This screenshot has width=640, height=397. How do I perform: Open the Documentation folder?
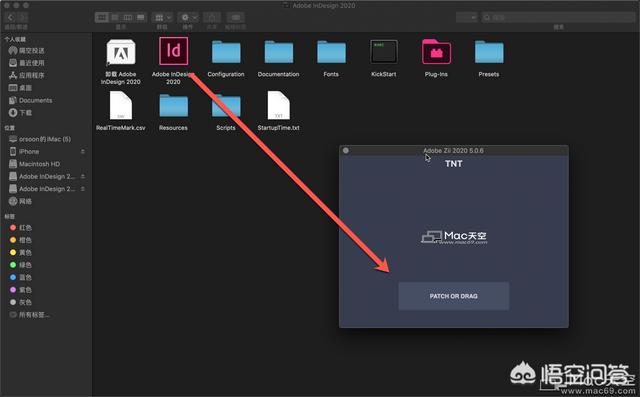(x=279, y=52)
